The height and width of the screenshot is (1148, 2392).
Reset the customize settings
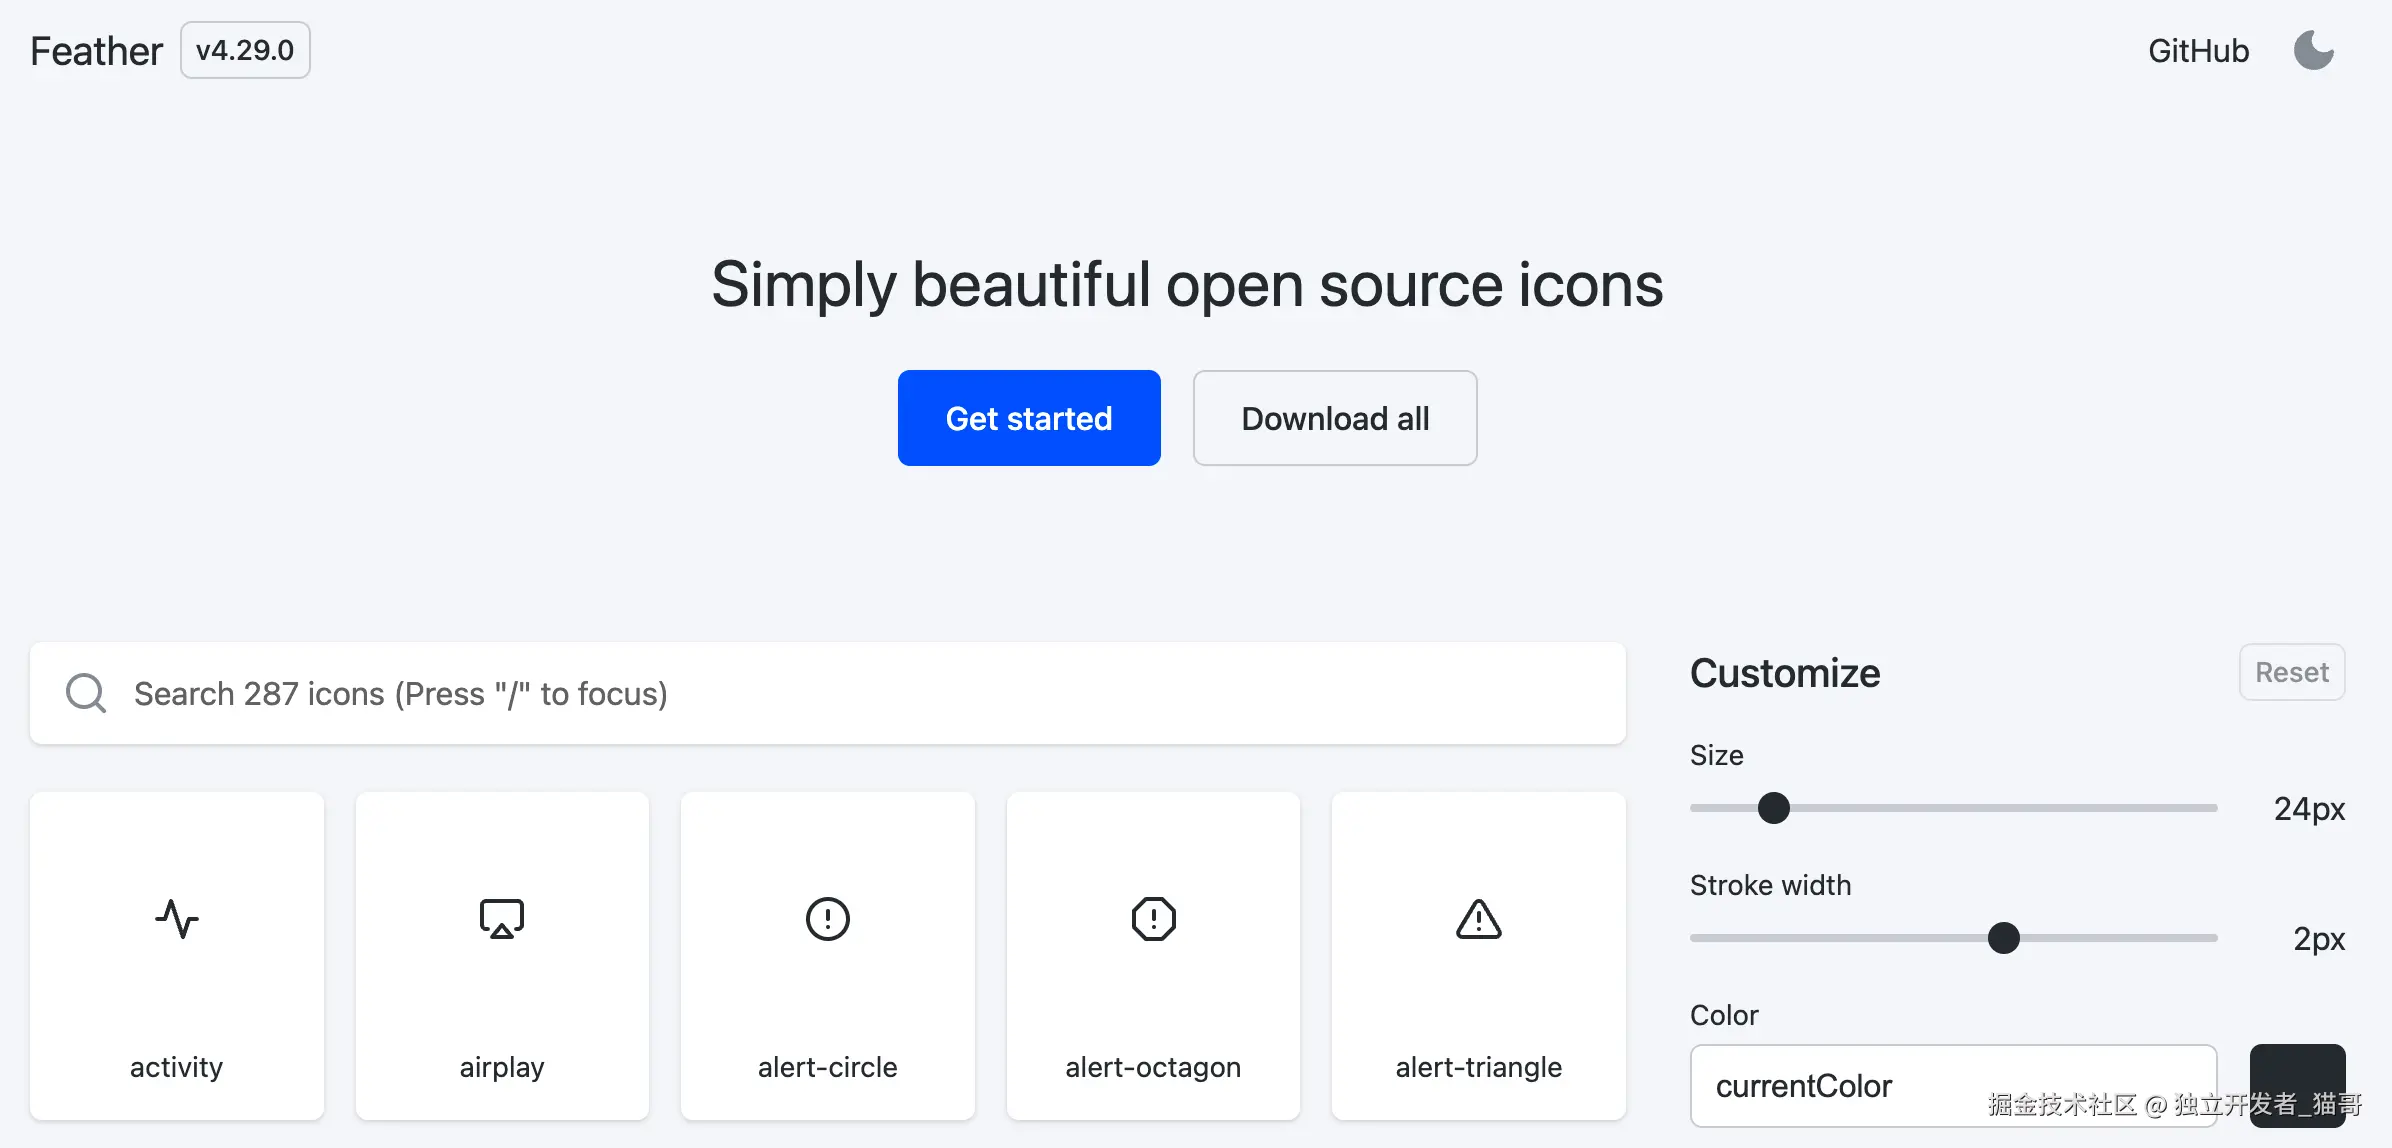click(x=2291, y=672)
